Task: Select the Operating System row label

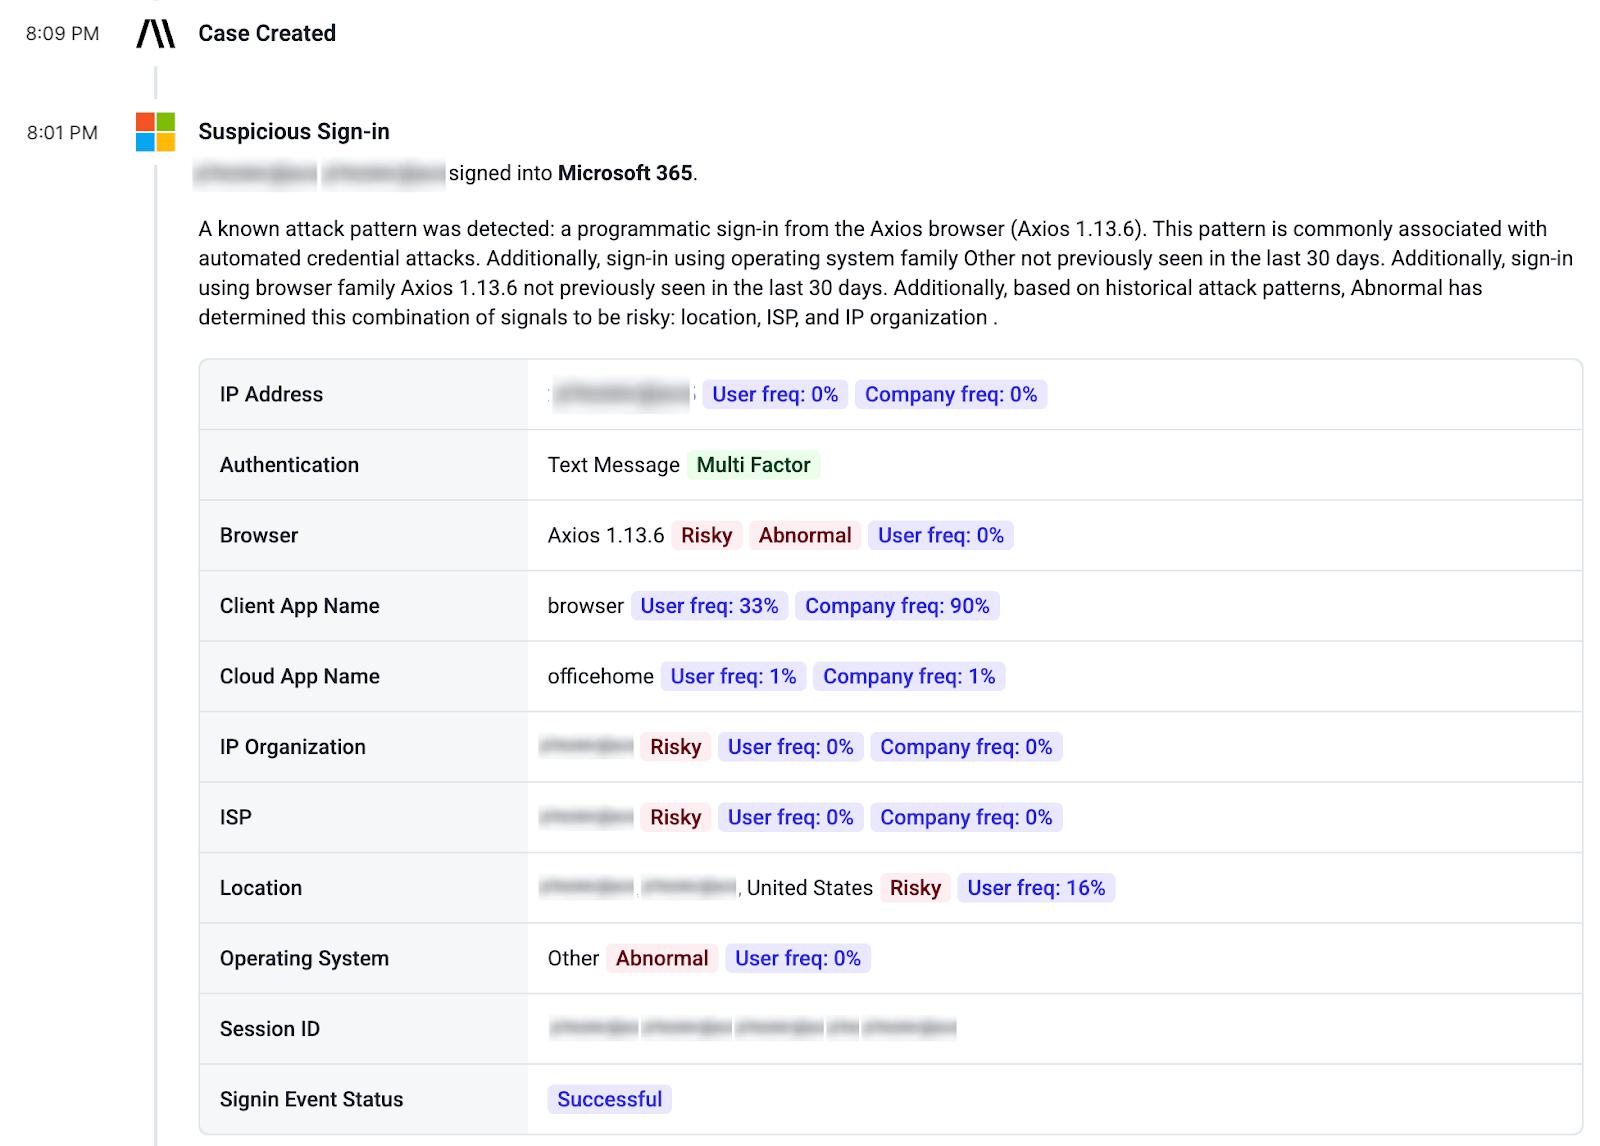Action: [x=304, y=958]
